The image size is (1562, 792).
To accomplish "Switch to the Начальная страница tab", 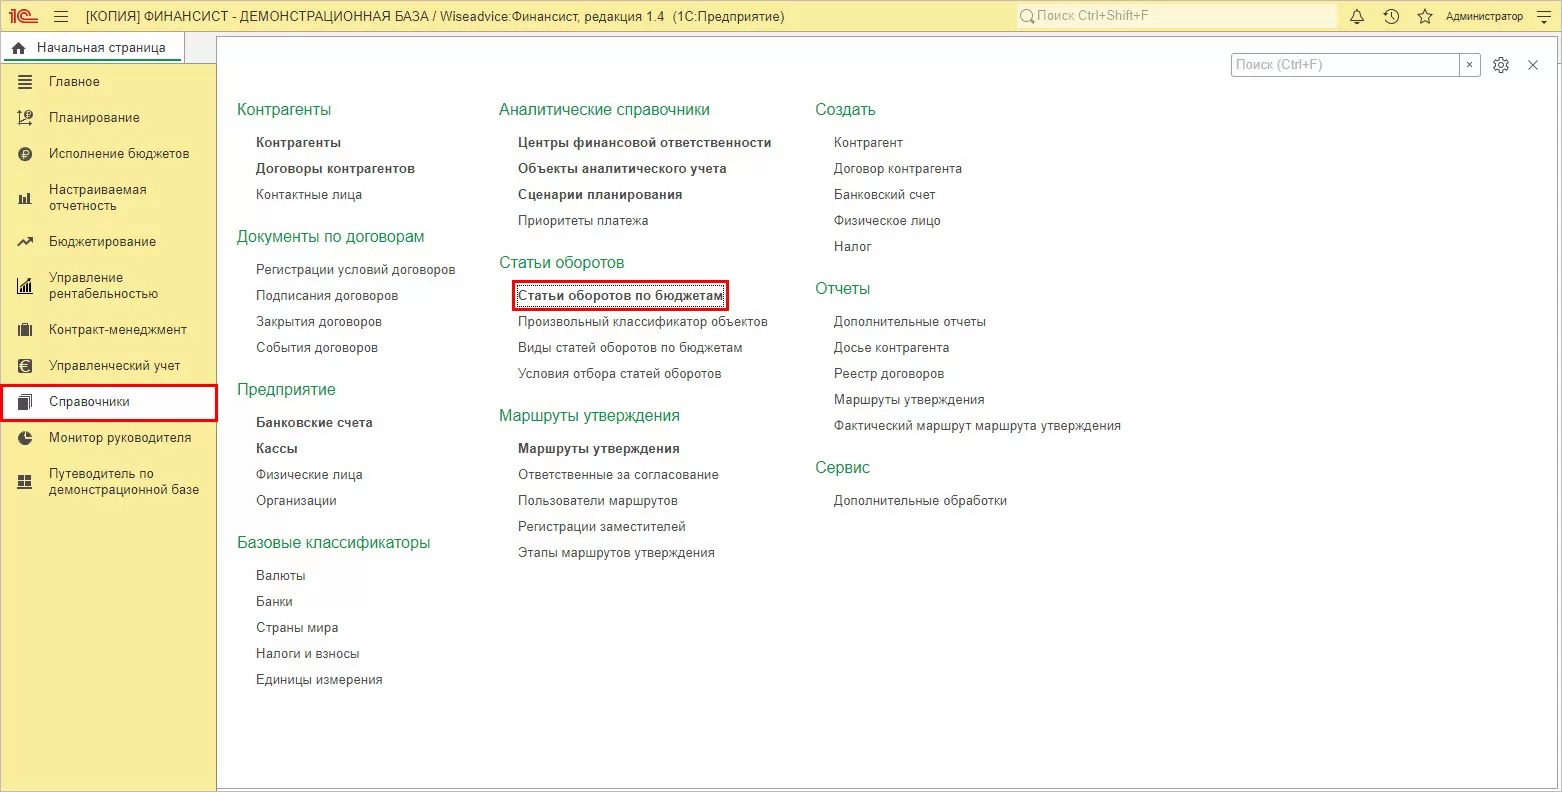I will (92, 48).
